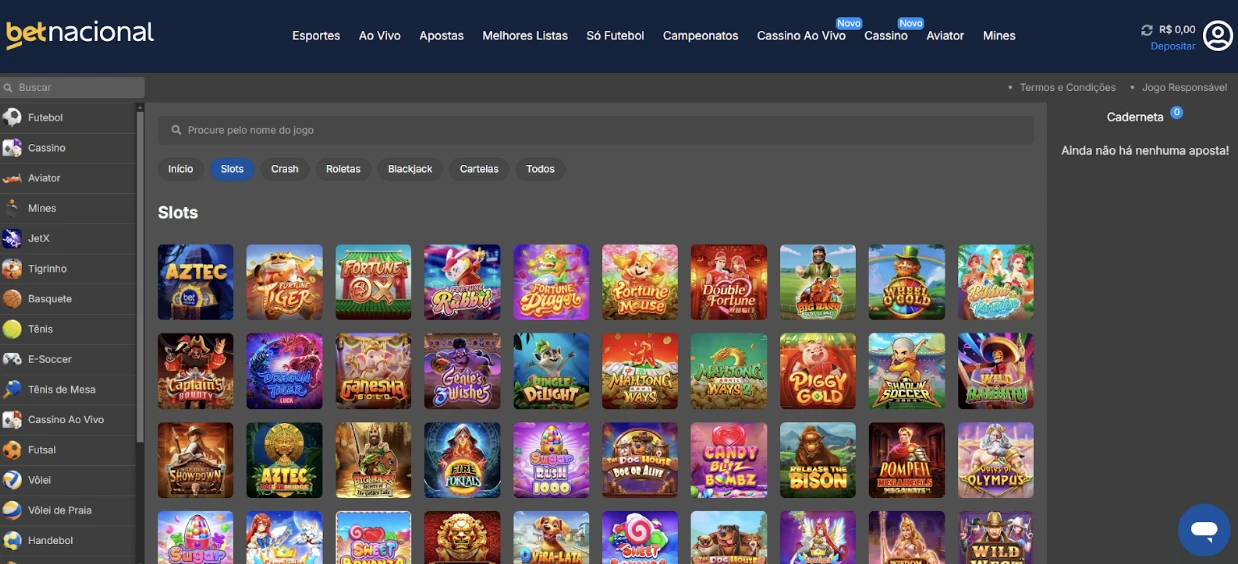The image size is (1238, 564).
Task: Click the Vôlei de Praia icon
Action: (x=12, y=510)
